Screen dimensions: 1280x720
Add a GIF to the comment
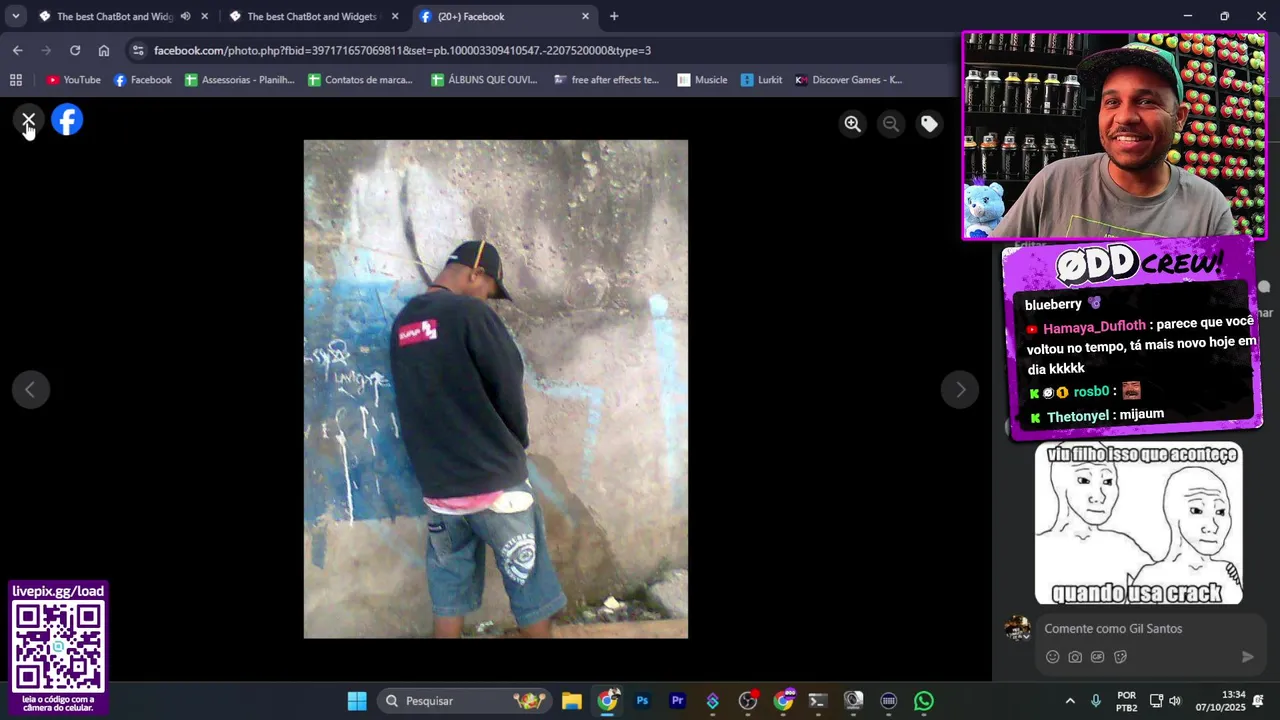click(1098, 657)
